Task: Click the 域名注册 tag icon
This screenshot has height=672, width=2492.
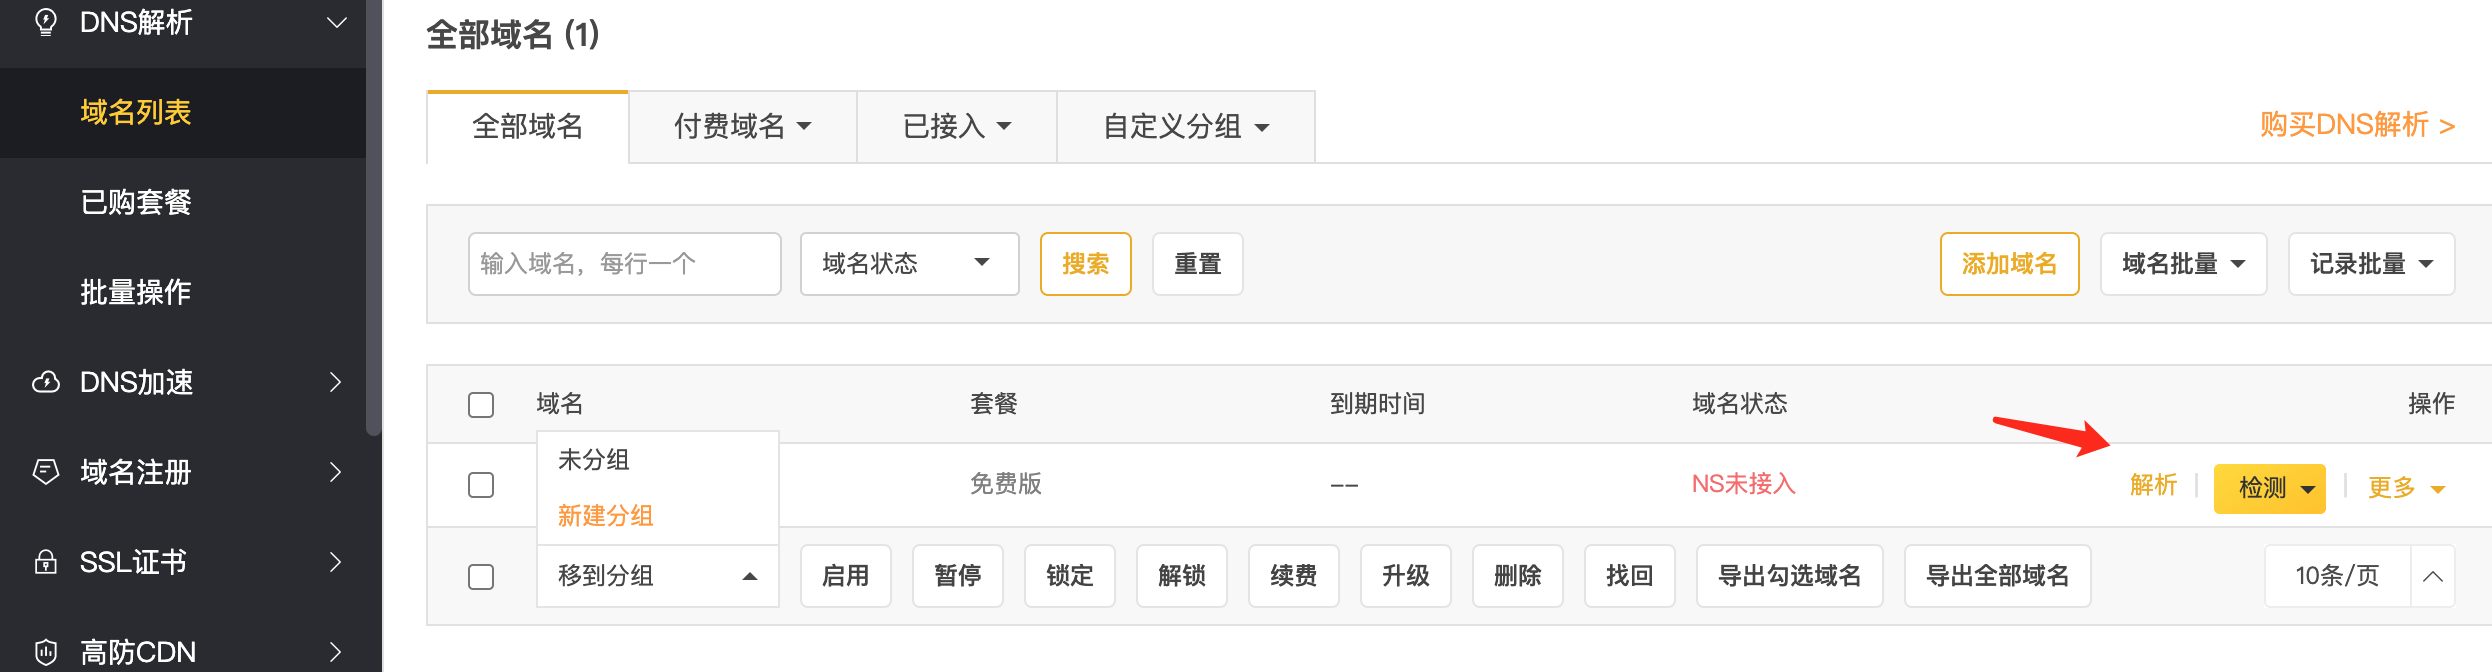Action: pos(46,472)
